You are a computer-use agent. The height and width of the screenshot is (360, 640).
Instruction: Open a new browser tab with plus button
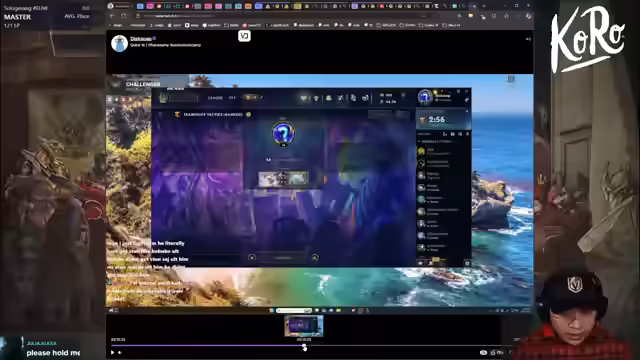[484, 6]
